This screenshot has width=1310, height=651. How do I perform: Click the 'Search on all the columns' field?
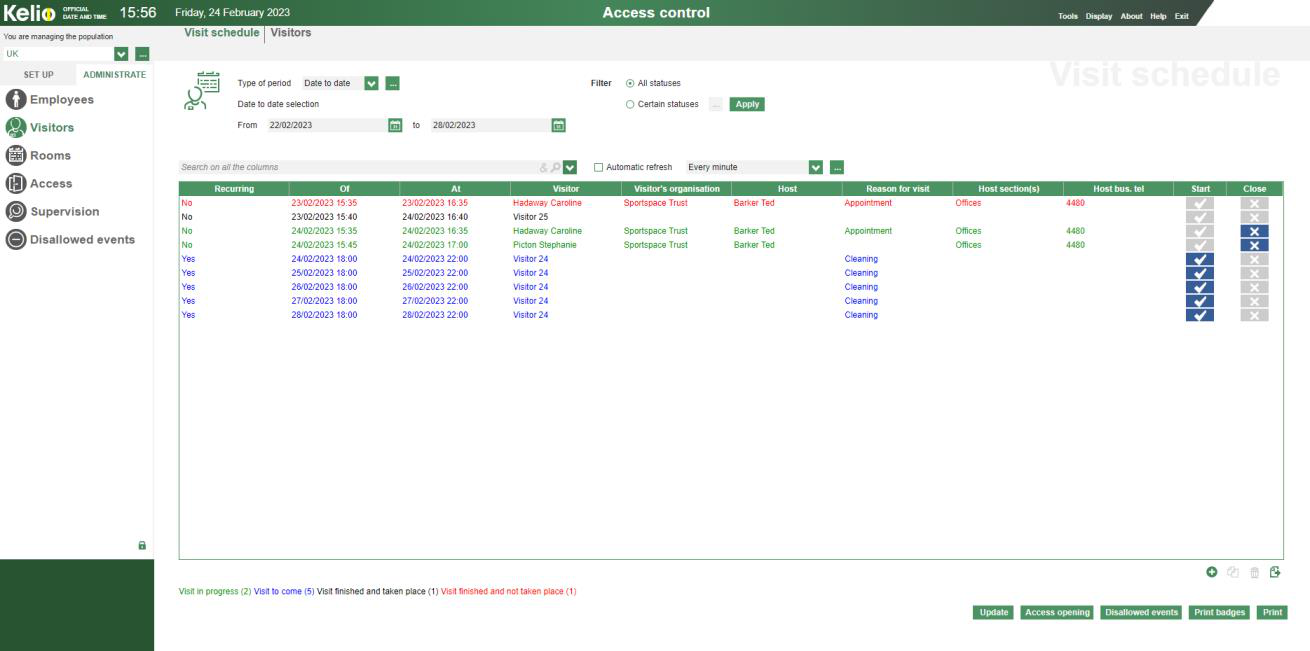click(360, 167)
